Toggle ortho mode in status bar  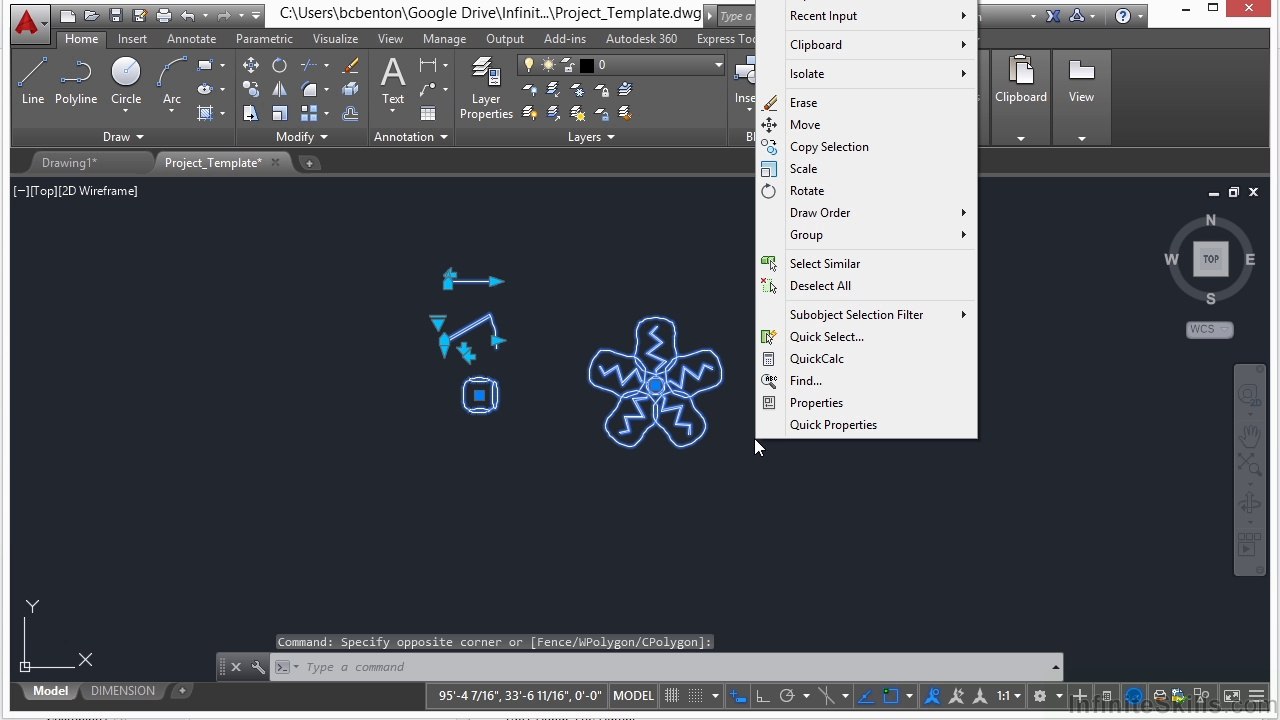762,696
